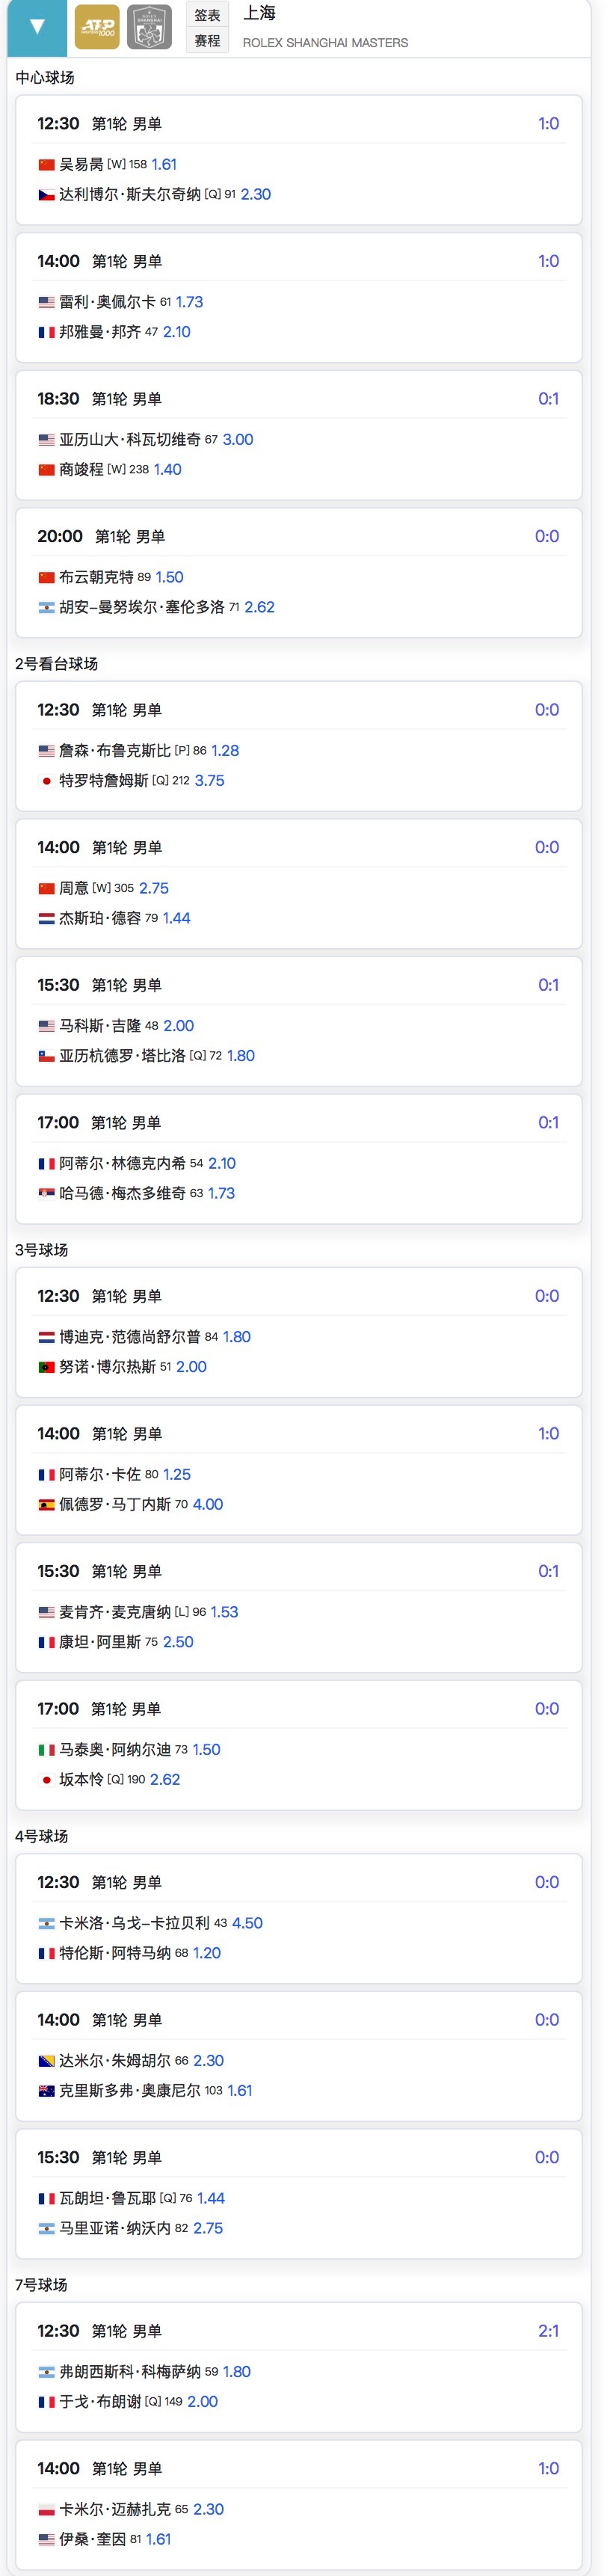
Task: Click the ROLEX SHANGHAI MASTERS title text
Action: click(x=325, y=43)
